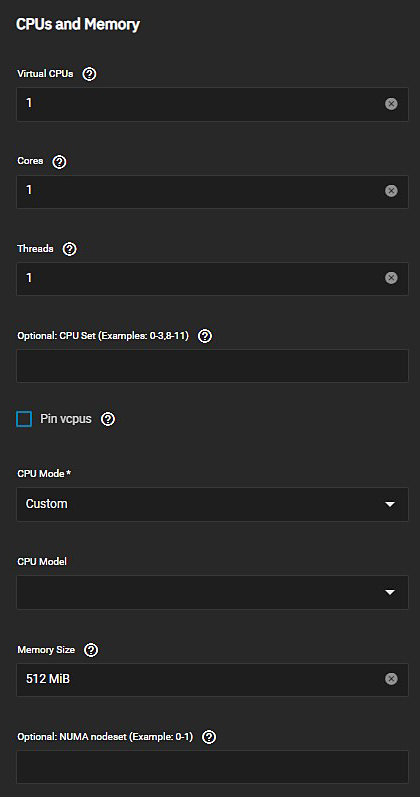Focus the NUMA nodeset input field
This screenshot has width=420, height=797.
(x=212, y=767)
